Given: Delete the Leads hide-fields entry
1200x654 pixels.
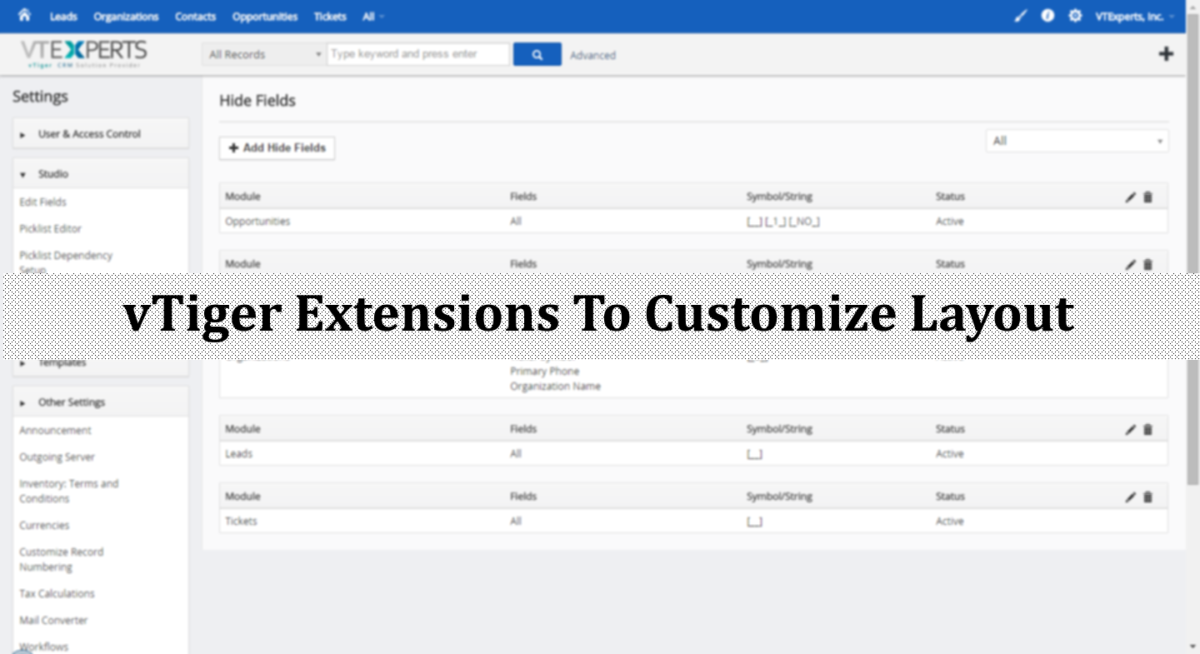Looking at the screenshot, I should point(1148,429).
